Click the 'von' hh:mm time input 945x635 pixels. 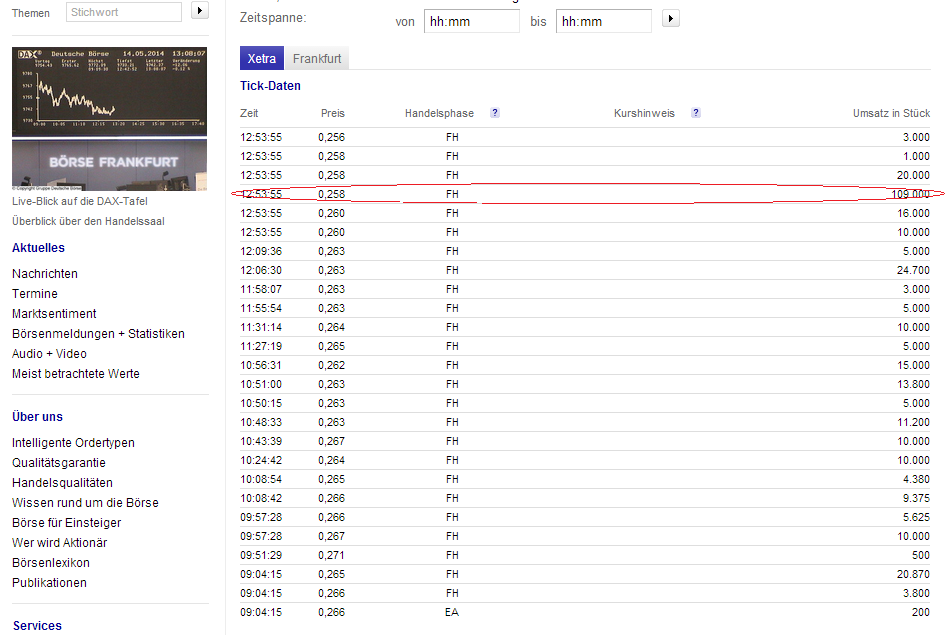(x=470, y=21)
